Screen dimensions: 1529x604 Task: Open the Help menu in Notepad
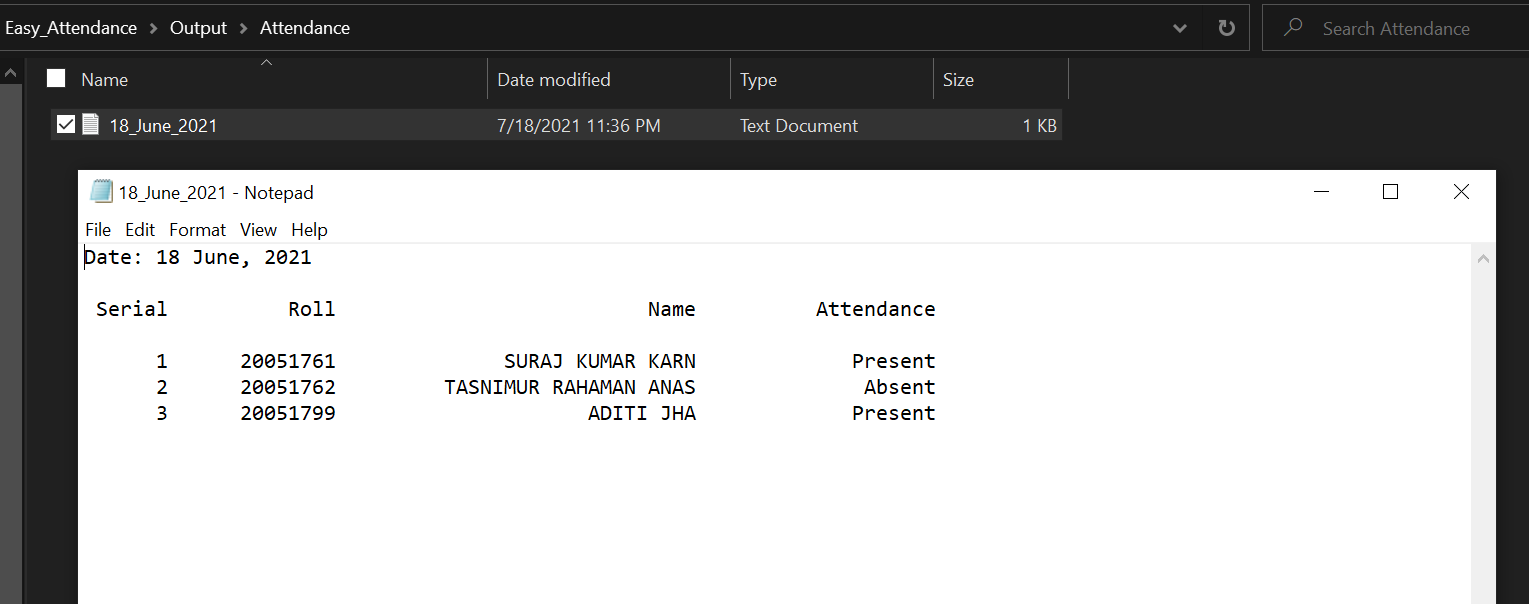pos(309,229)
